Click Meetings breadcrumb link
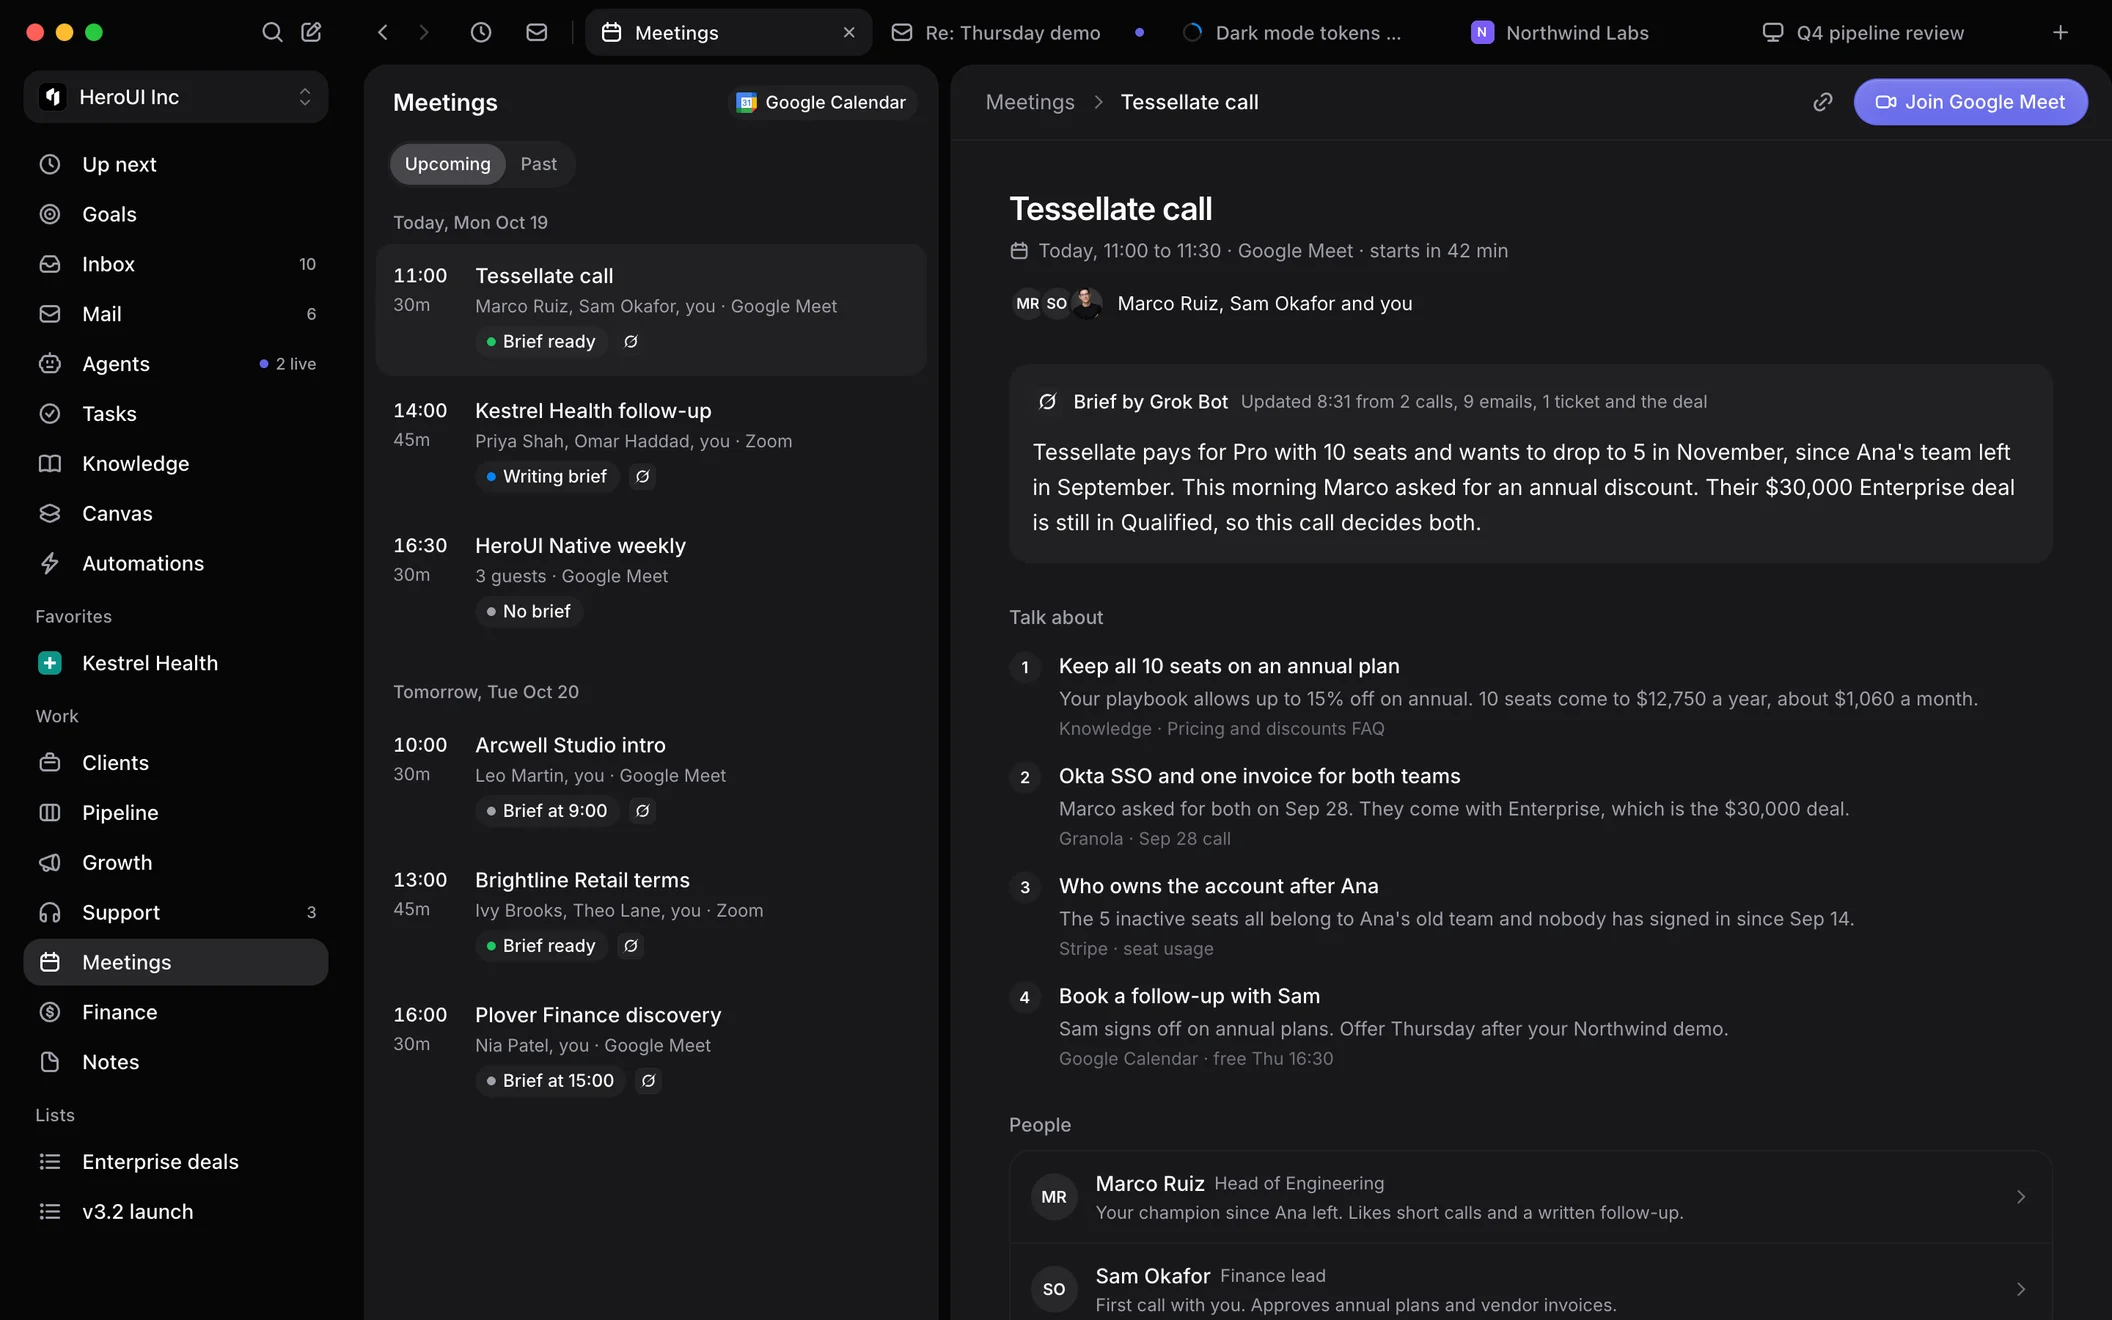 (x=1030, y=102)
